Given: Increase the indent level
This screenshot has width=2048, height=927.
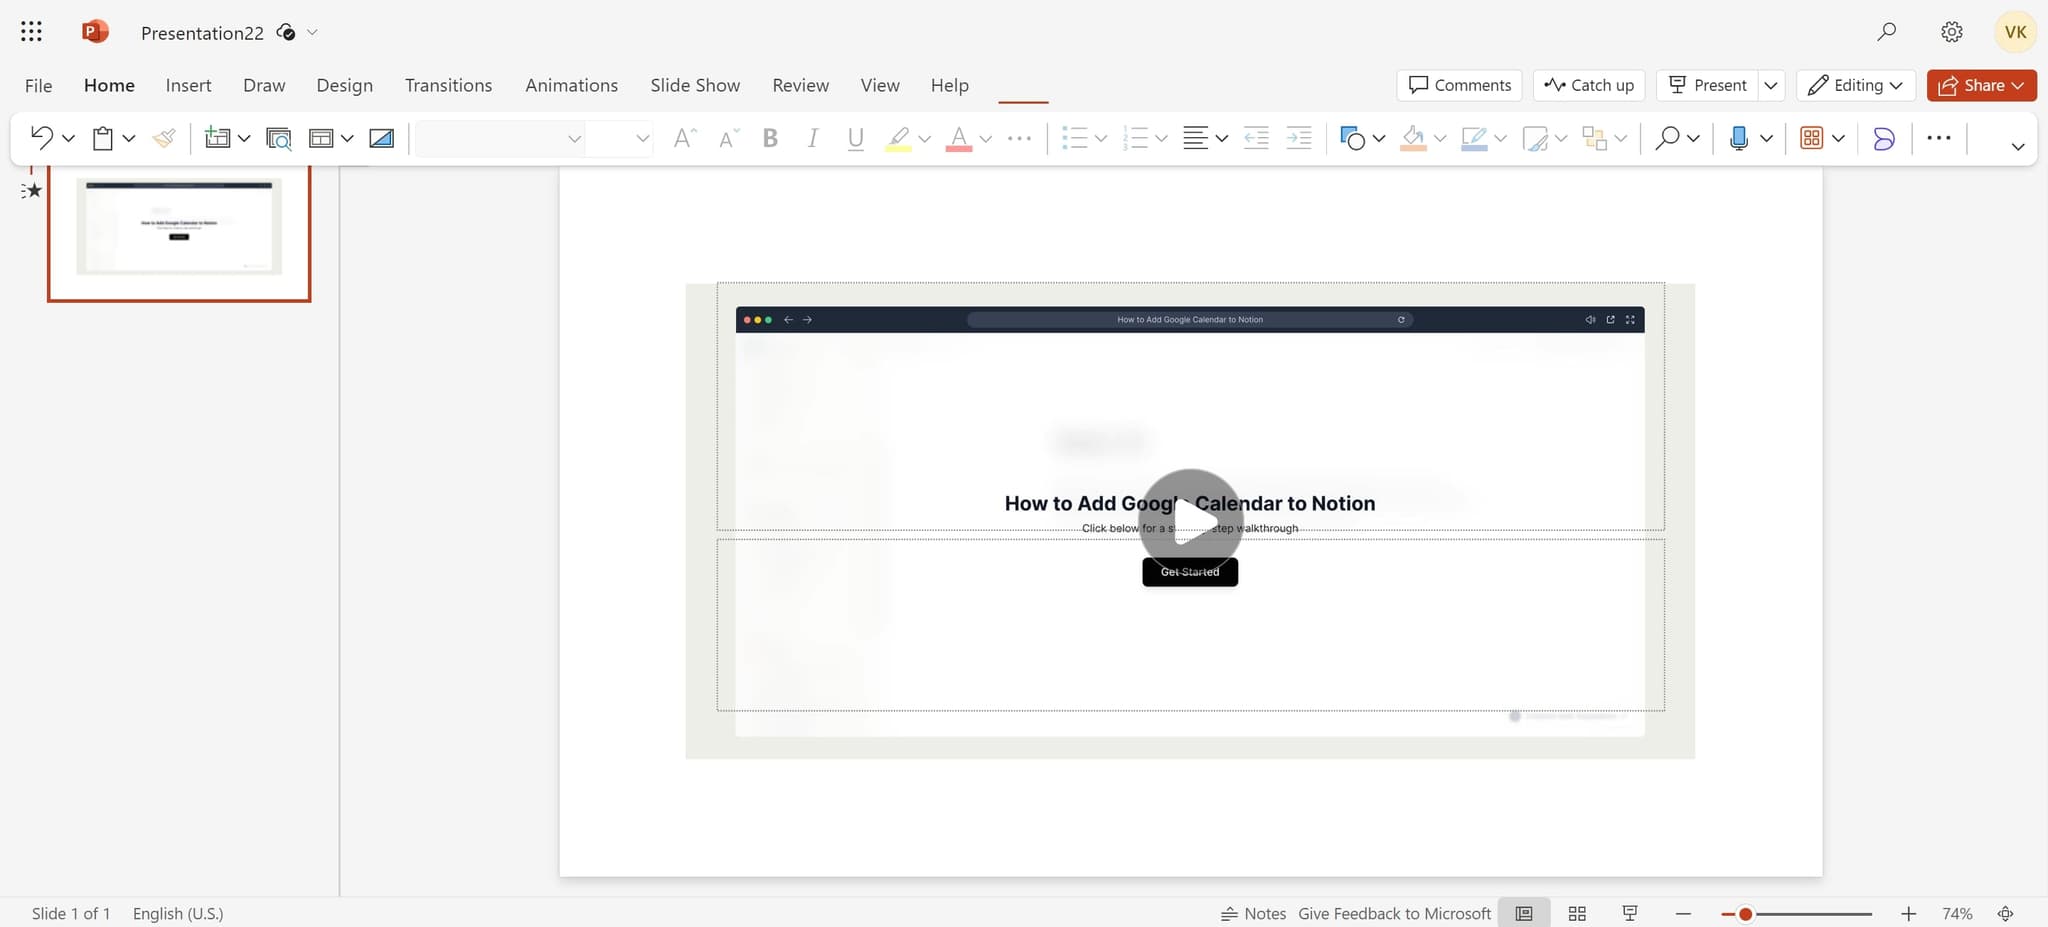Looking at the screenshot, I should coord(1299,138).
